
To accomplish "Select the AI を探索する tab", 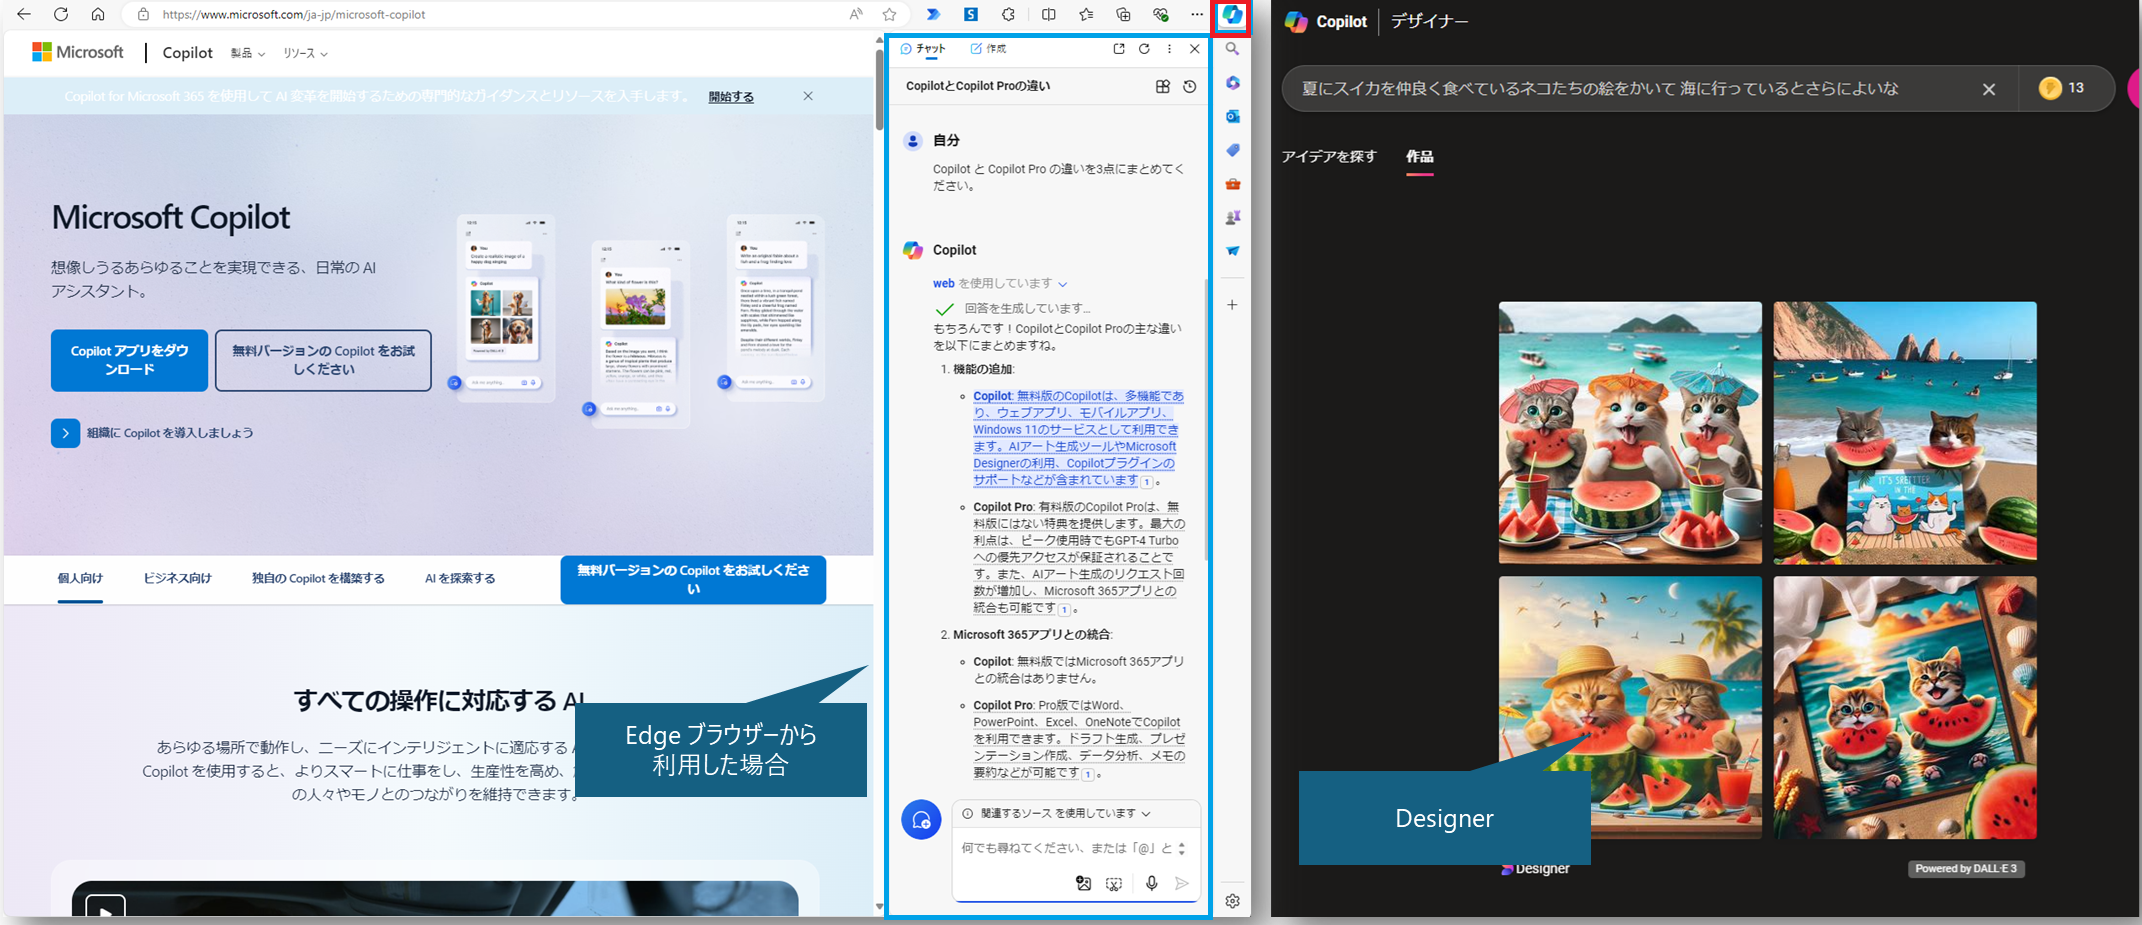I will (x=460, y=578).
